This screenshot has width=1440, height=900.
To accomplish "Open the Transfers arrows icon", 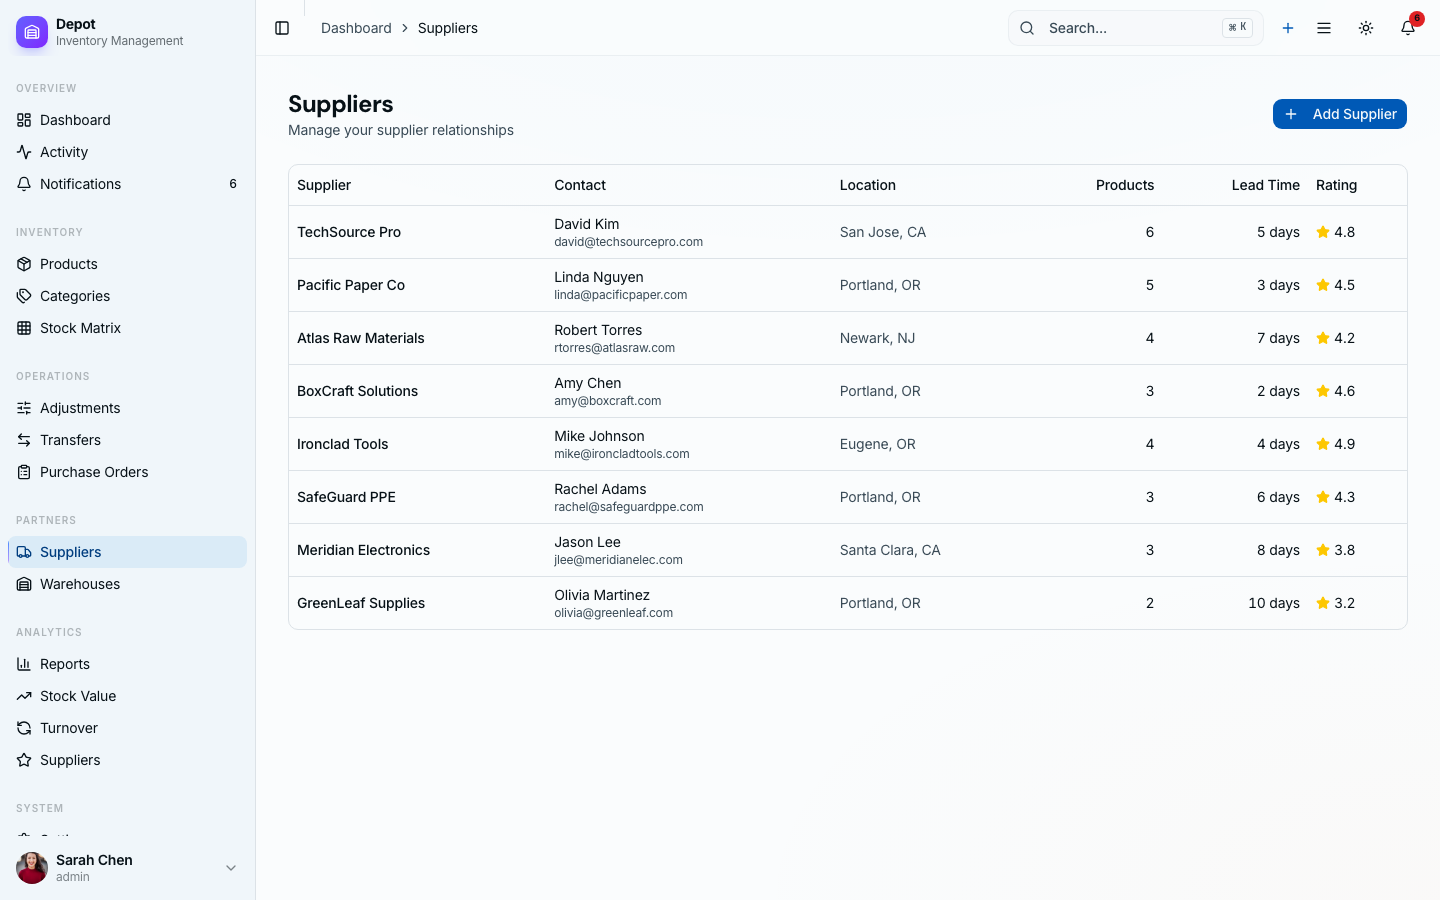I will (24, 440).
